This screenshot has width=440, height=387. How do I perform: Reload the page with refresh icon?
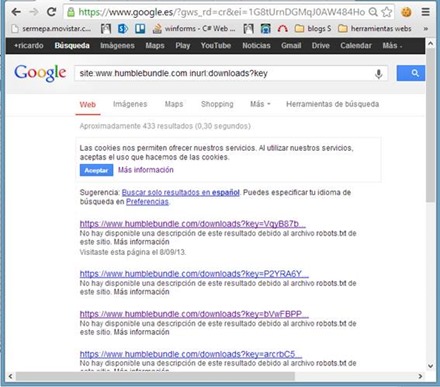click(x=51, y=12)
